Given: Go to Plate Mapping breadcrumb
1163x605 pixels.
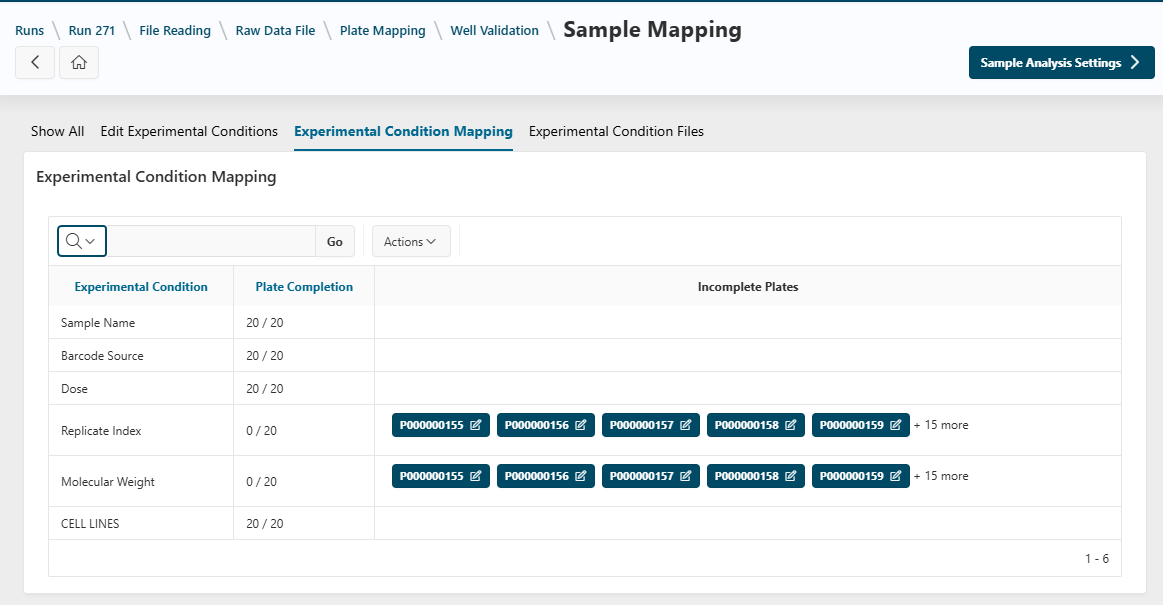Looking at the screenshot, I should coord(383,30).
